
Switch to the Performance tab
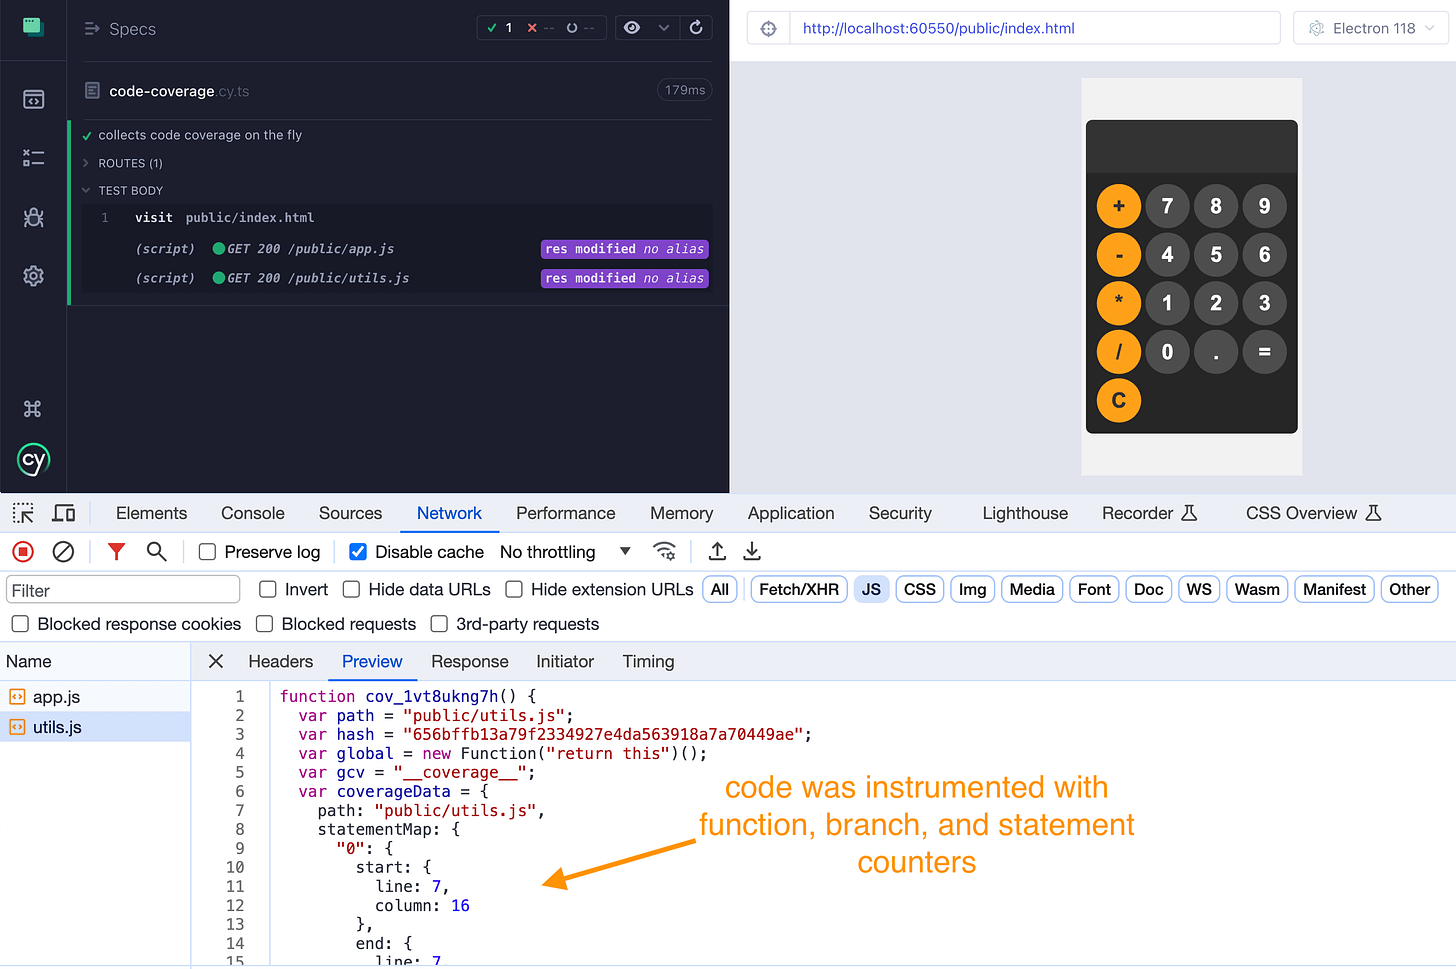coord(566,513)
